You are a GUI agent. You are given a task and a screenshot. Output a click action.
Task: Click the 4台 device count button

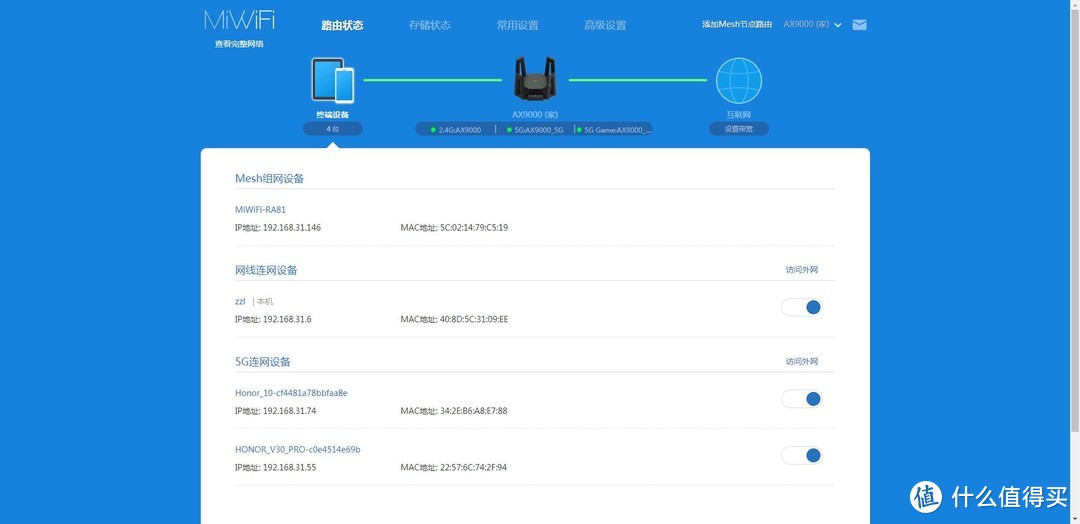pyautogui.click(x=333, y=129)
